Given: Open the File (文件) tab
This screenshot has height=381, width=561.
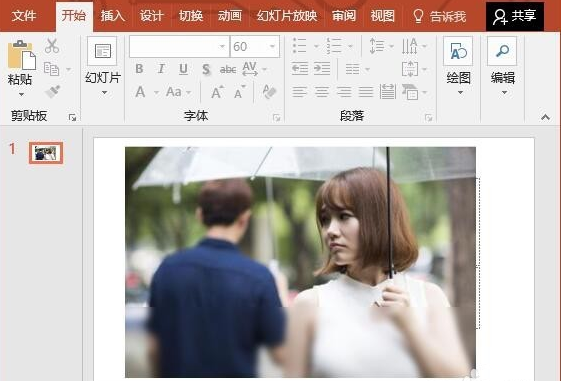Looking at the screenshot, I should pos(24,16).
